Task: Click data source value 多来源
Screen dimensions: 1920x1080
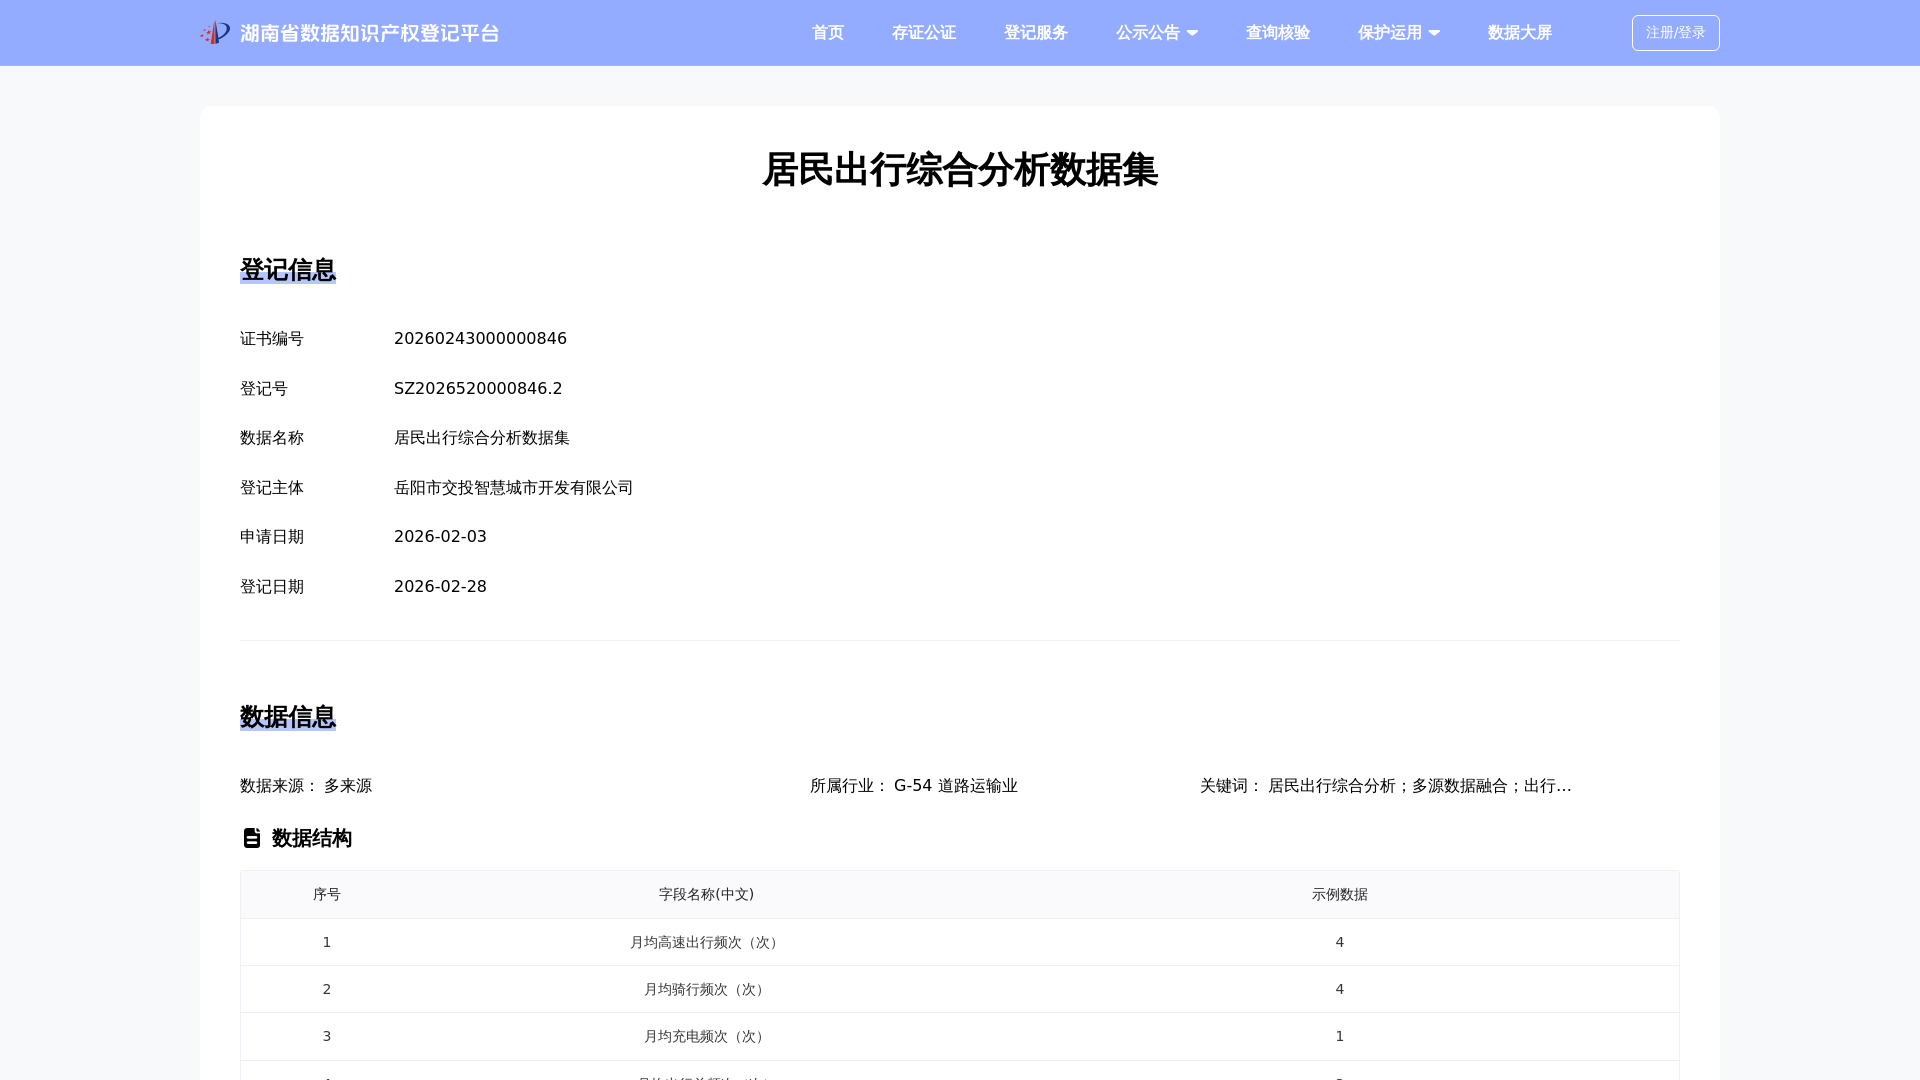Action: pyautogui.click(x=348, y=786)
